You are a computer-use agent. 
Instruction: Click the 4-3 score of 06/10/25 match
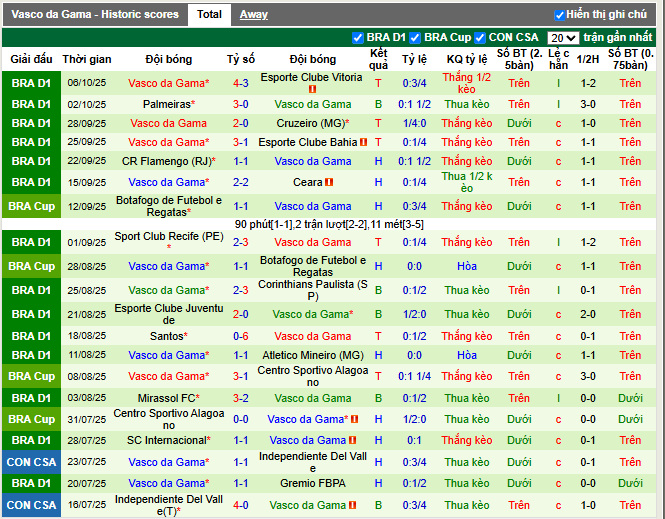click(x=241, y=83)
